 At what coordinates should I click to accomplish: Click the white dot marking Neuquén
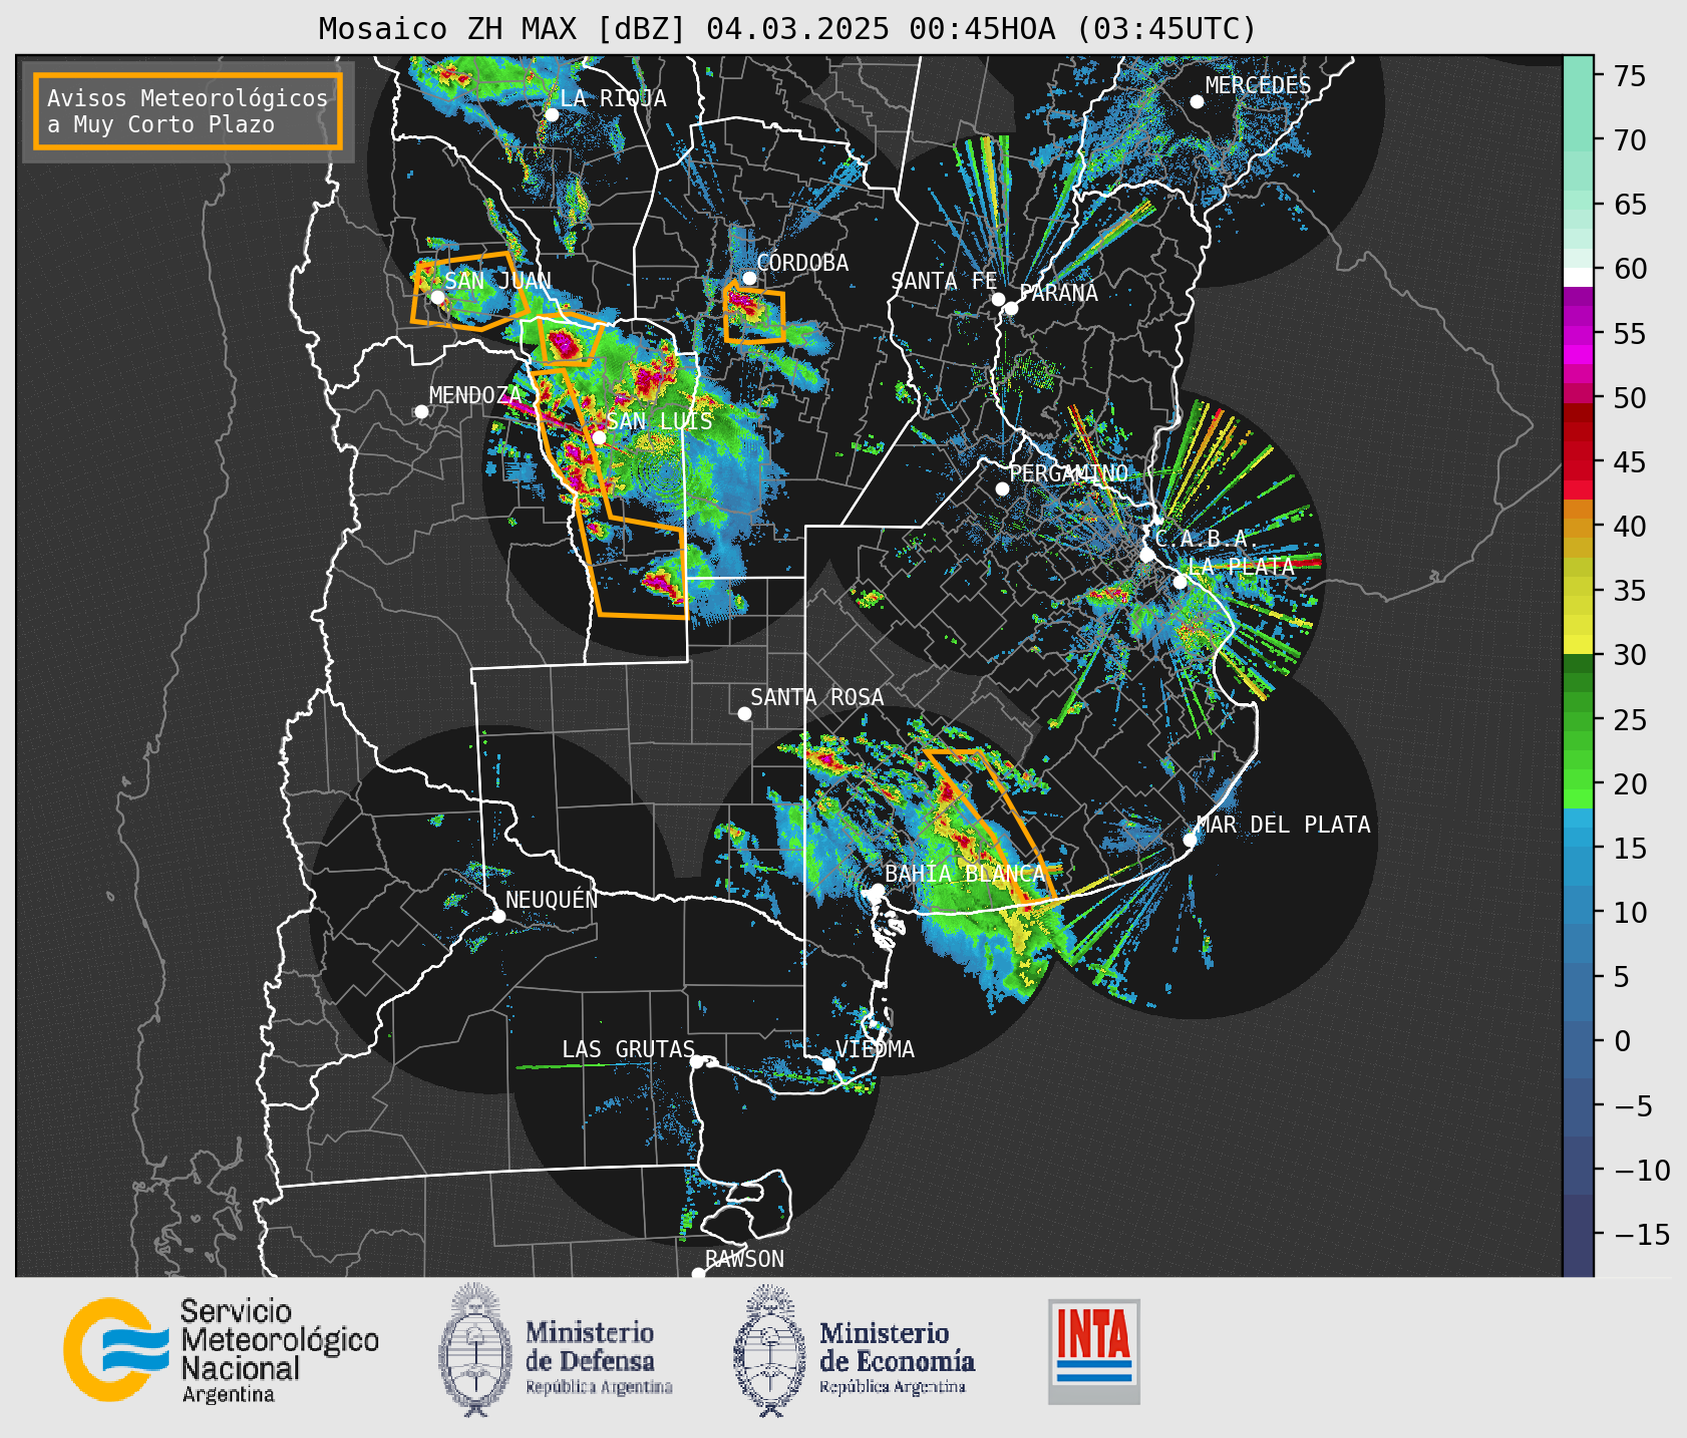499,916
